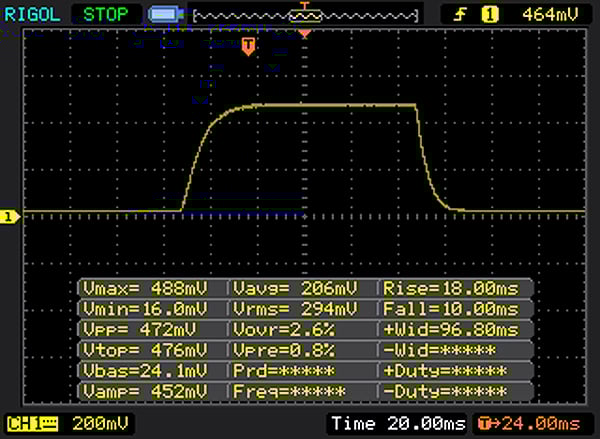600x439 pixels.
Task: Click the 200mV vertical scale readout
Action: point(100,424)
